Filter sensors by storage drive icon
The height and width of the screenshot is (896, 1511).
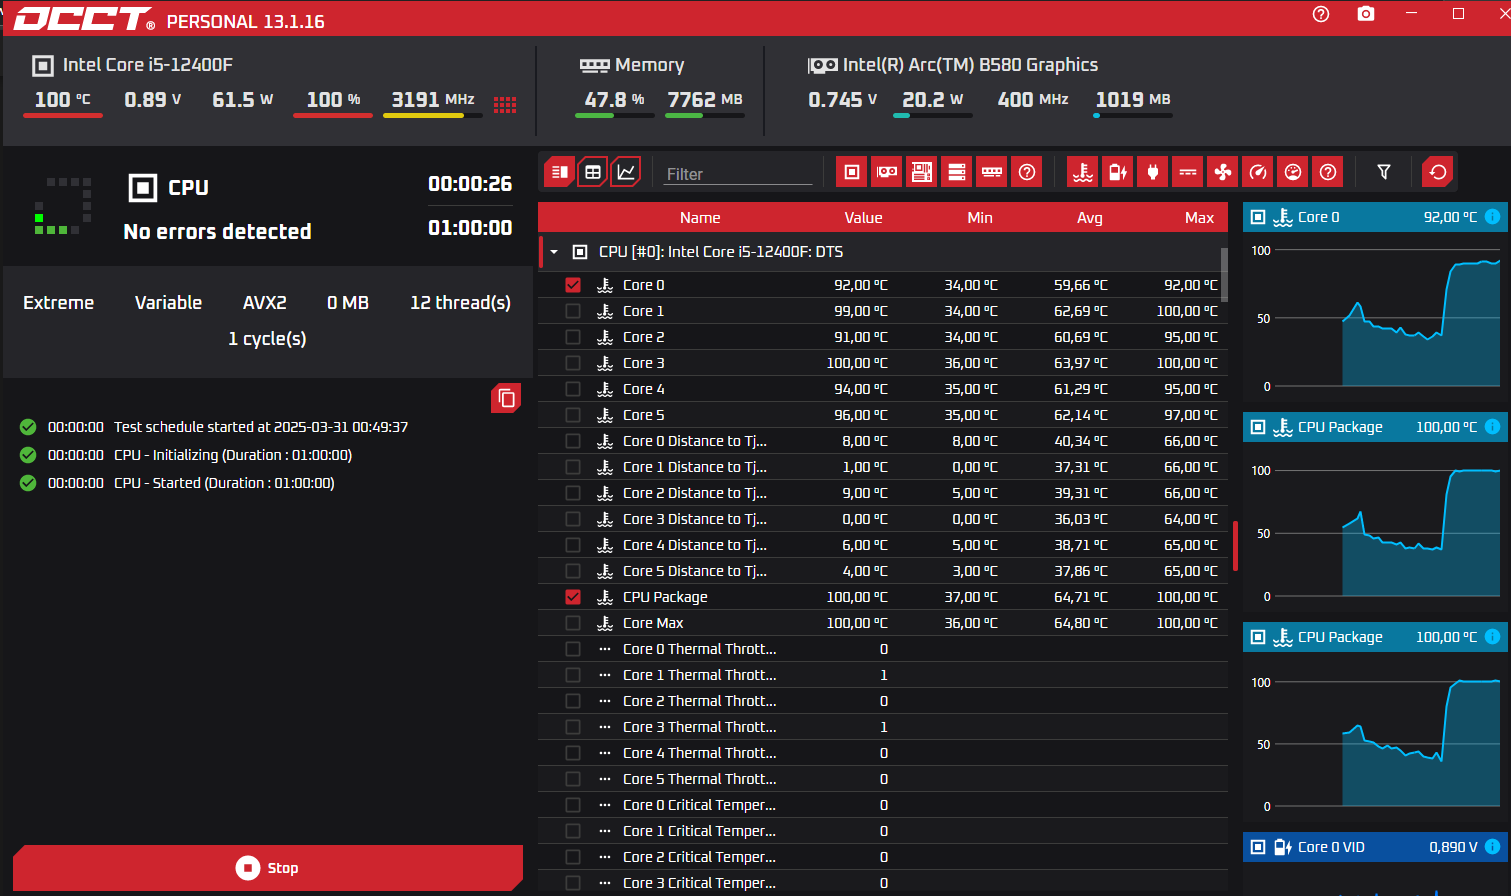pos(957,172)
